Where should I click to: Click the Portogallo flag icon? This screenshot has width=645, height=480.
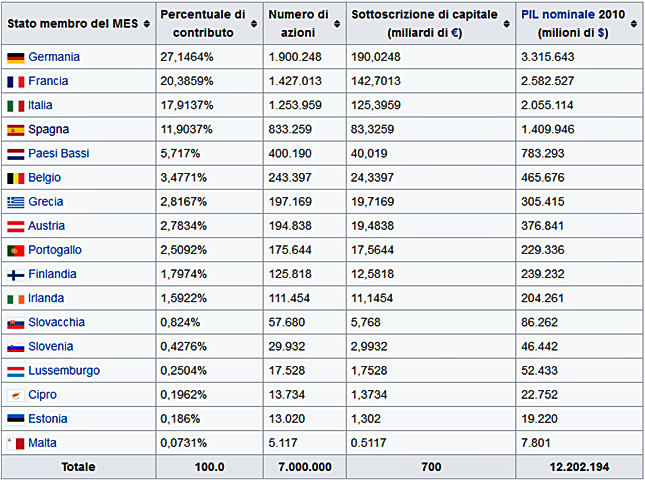16,250
